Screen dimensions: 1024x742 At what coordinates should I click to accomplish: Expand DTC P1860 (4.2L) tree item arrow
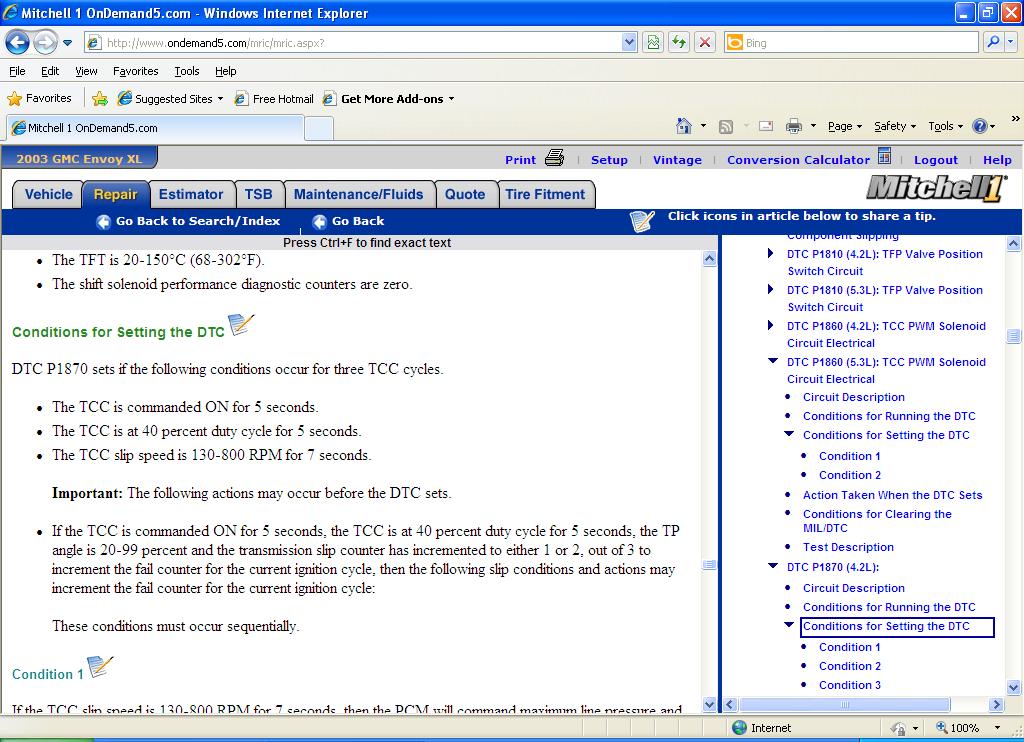click(x=771, y=325)
